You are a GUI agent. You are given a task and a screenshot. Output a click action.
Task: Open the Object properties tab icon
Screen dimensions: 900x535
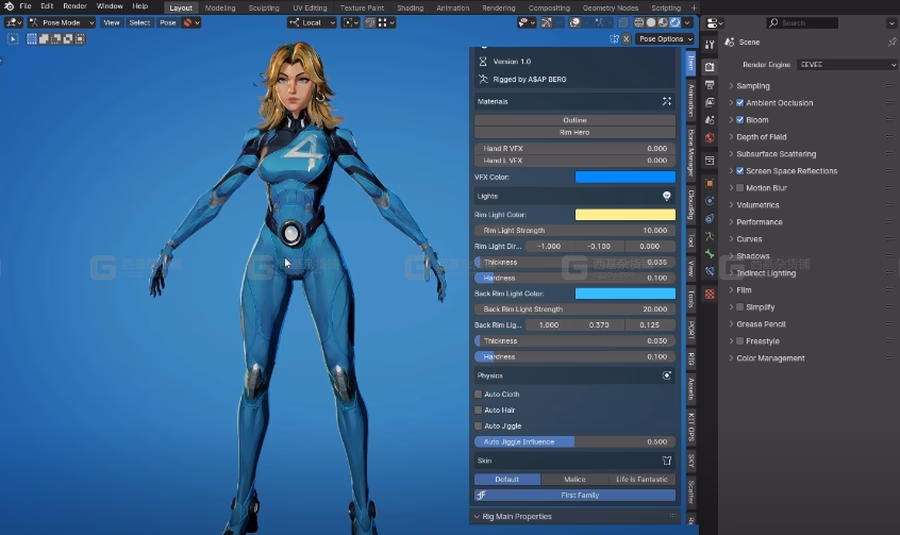click(710, 183)
